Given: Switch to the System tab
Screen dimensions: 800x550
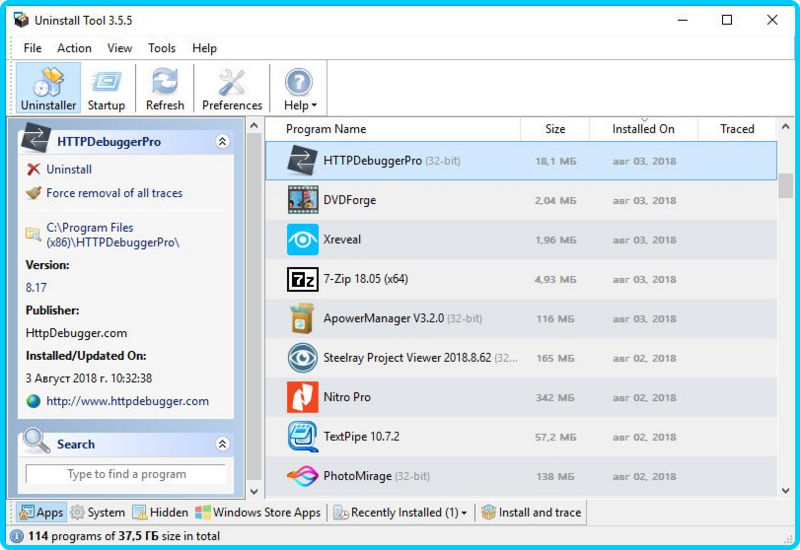Looking at the screenshot, I should tap(97, 512).
